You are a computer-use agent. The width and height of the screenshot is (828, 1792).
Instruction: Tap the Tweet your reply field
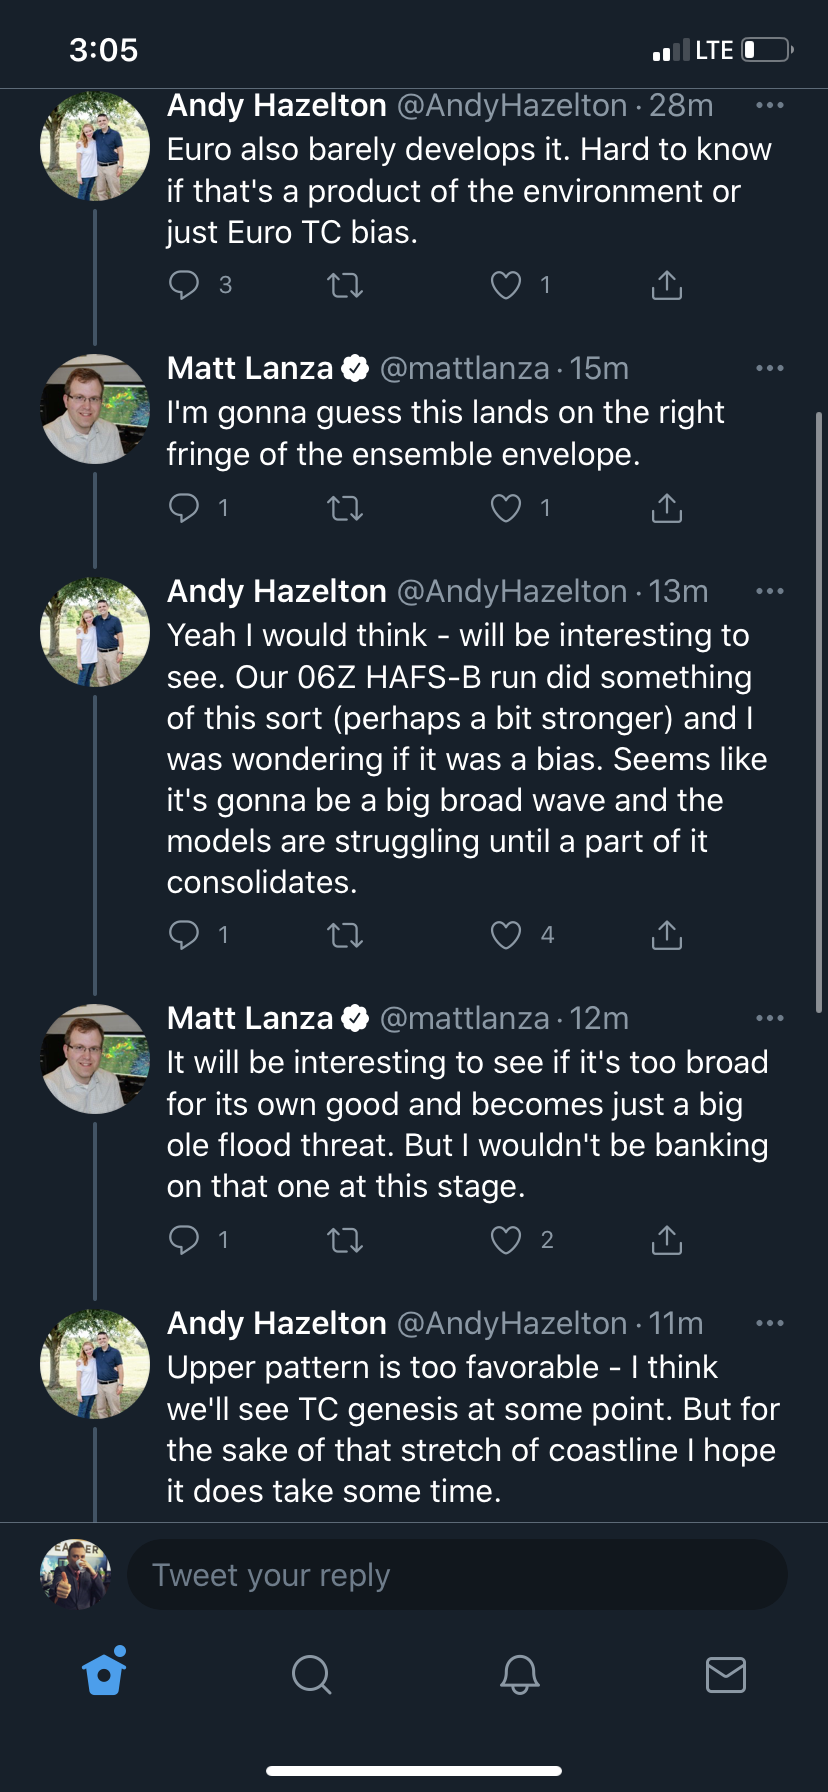click(x=457, y=1575)
